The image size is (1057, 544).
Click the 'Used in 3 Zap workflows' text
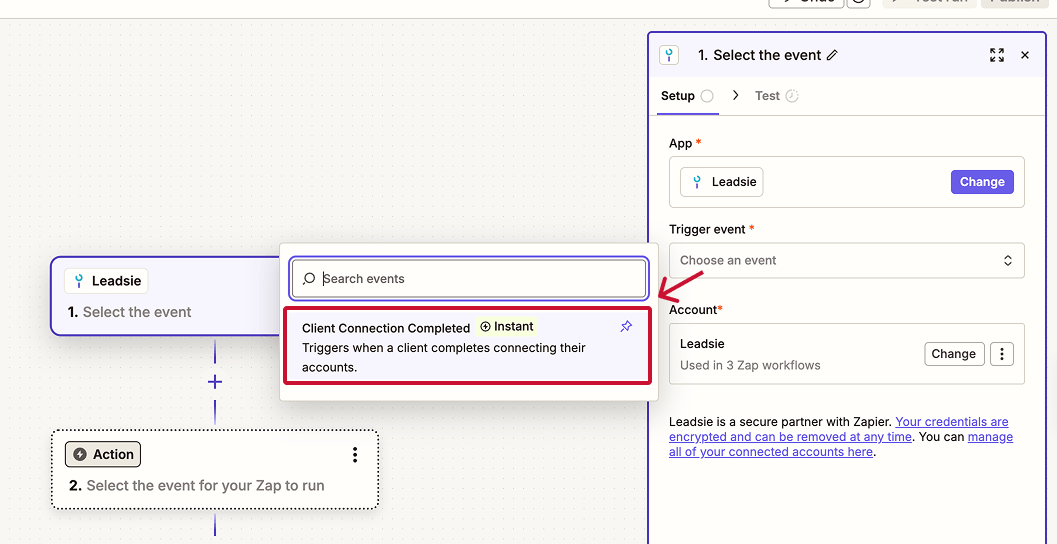[x=750, y=365]
